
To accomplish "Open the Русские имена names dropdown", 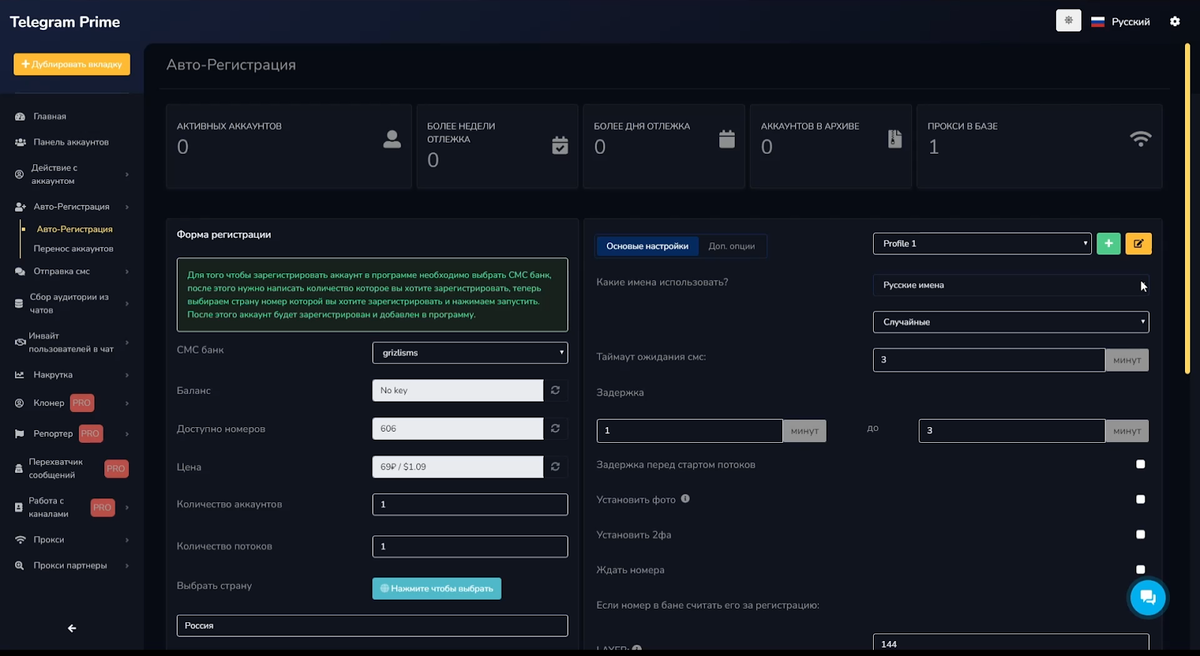I will 1011,285.
